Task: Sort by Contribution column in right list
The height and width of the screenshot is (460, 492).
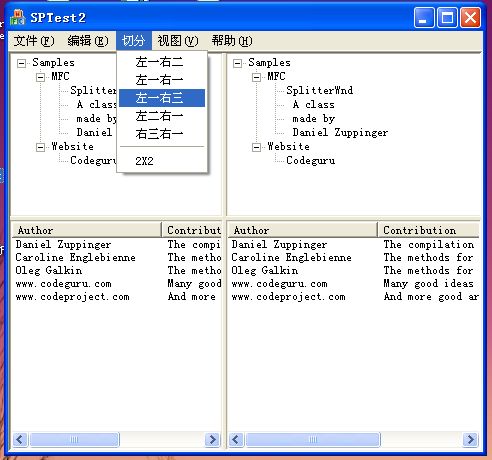Action: 428,230
